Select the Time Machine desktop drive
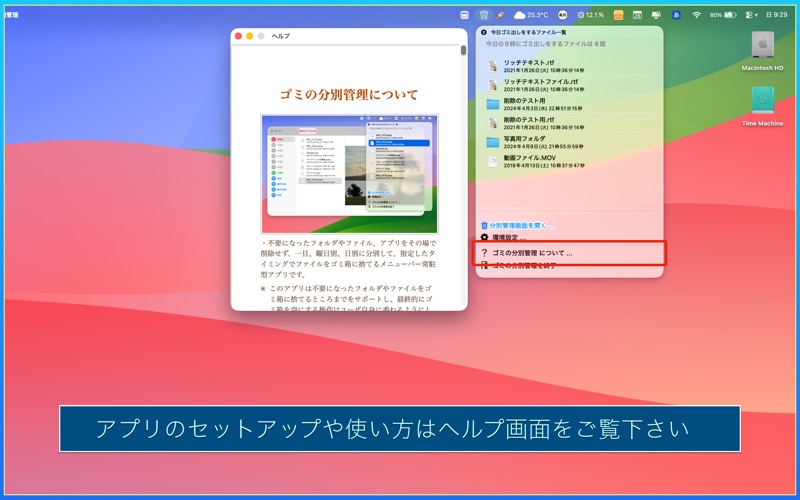The image size is (800, 500). [762, 106]
